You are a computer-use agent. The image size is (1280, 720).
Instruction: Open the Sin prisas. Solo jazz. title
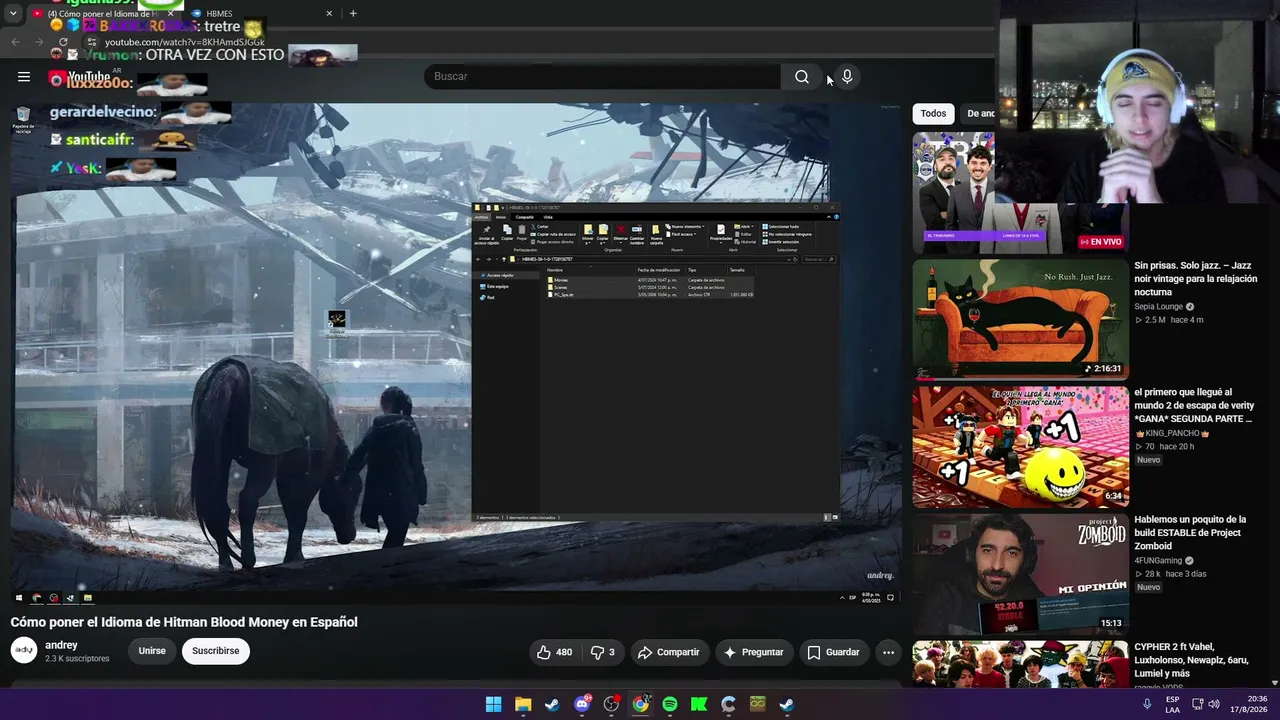[1195, 279]
